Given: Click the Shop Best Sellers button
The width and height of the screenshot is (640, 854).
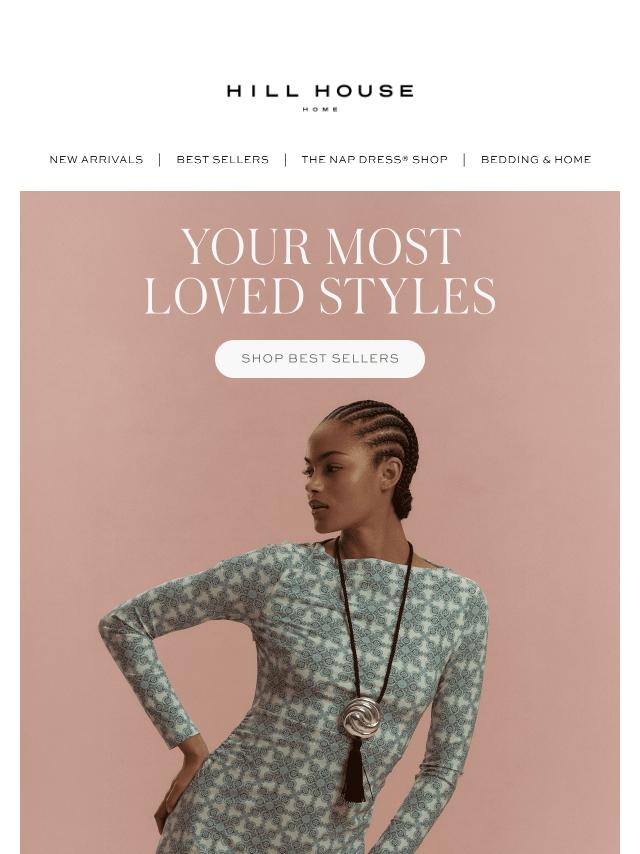Looking at the screenshot, I should pos(320,358).
